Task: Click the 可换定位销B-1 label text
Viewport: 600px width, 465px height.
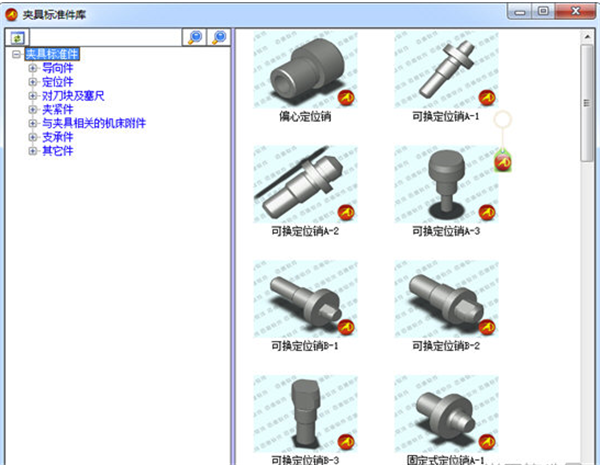Action: 305,346
